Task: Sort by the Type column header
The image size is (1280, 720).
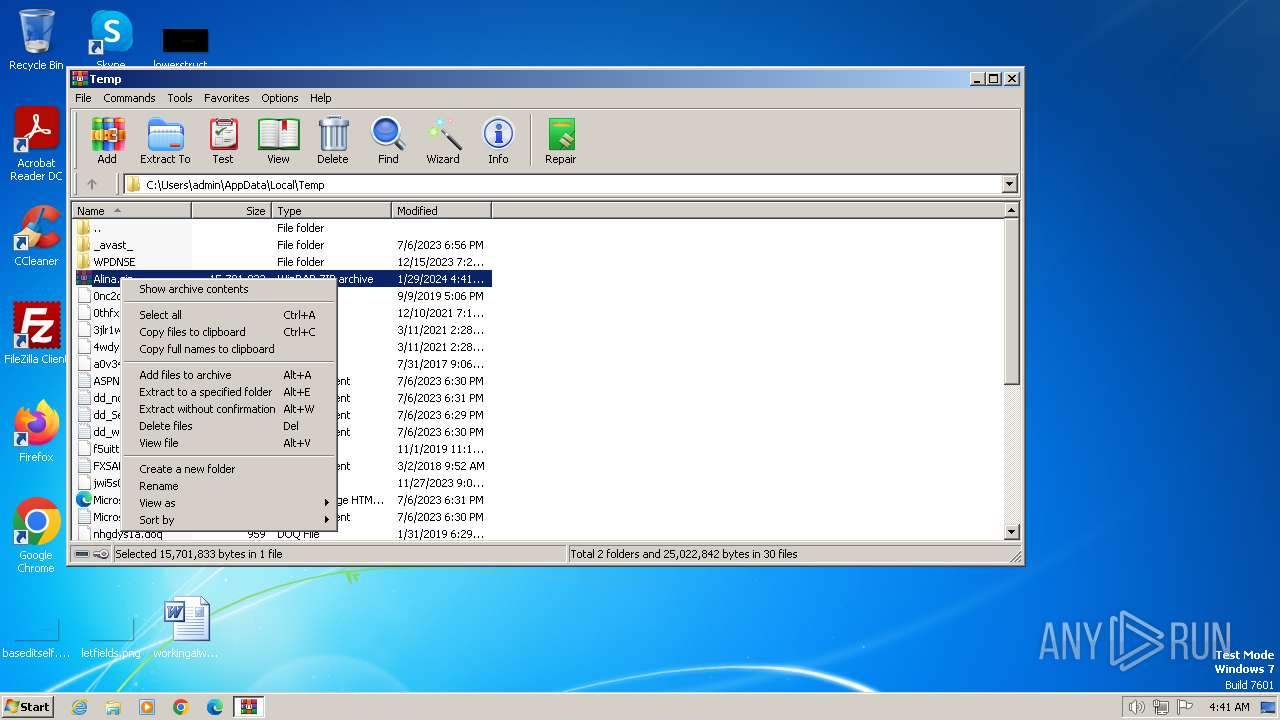Action: pyautogui.click(x=331, y=211)
